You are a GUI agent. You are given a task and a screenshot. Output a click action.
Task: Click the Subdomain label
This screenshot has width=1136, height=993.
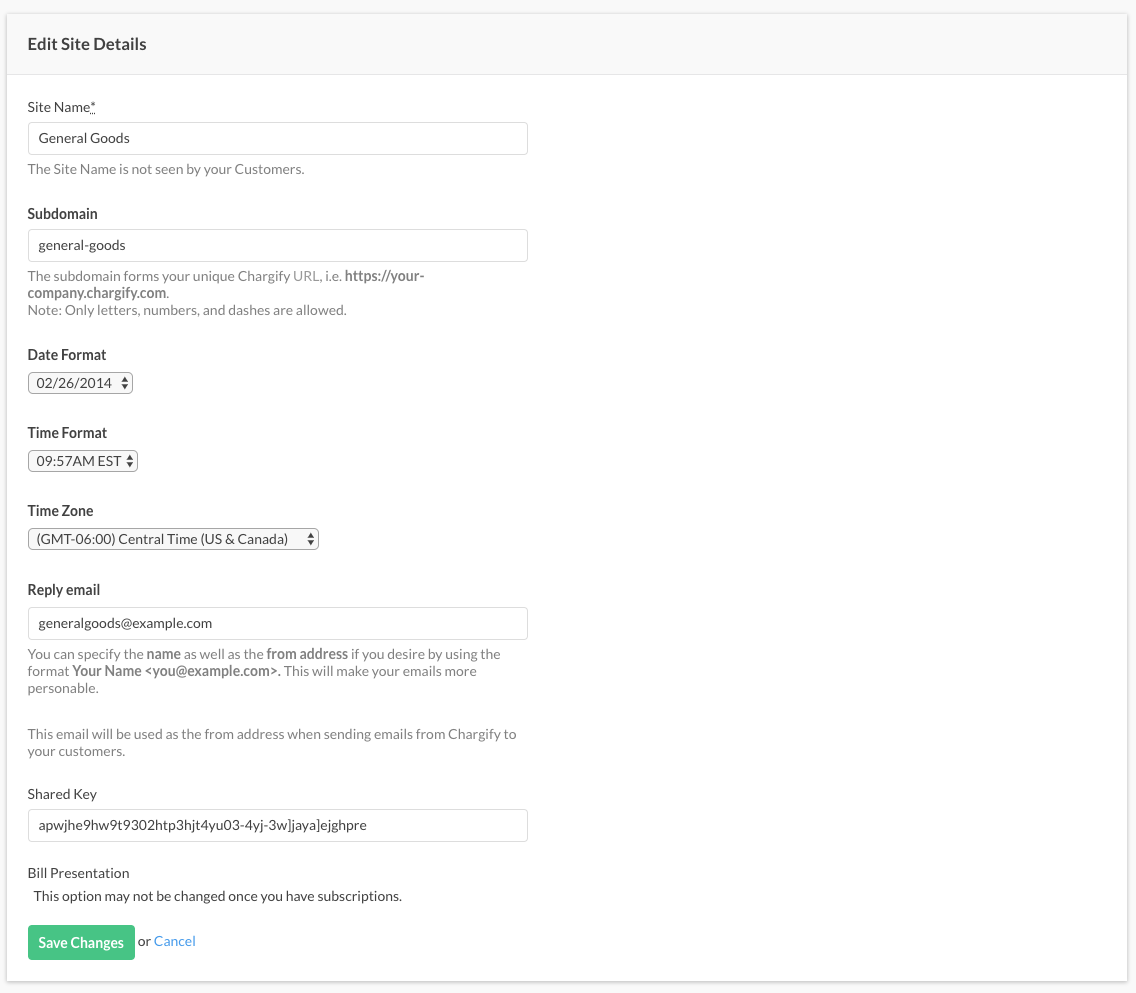pos(62,213)
